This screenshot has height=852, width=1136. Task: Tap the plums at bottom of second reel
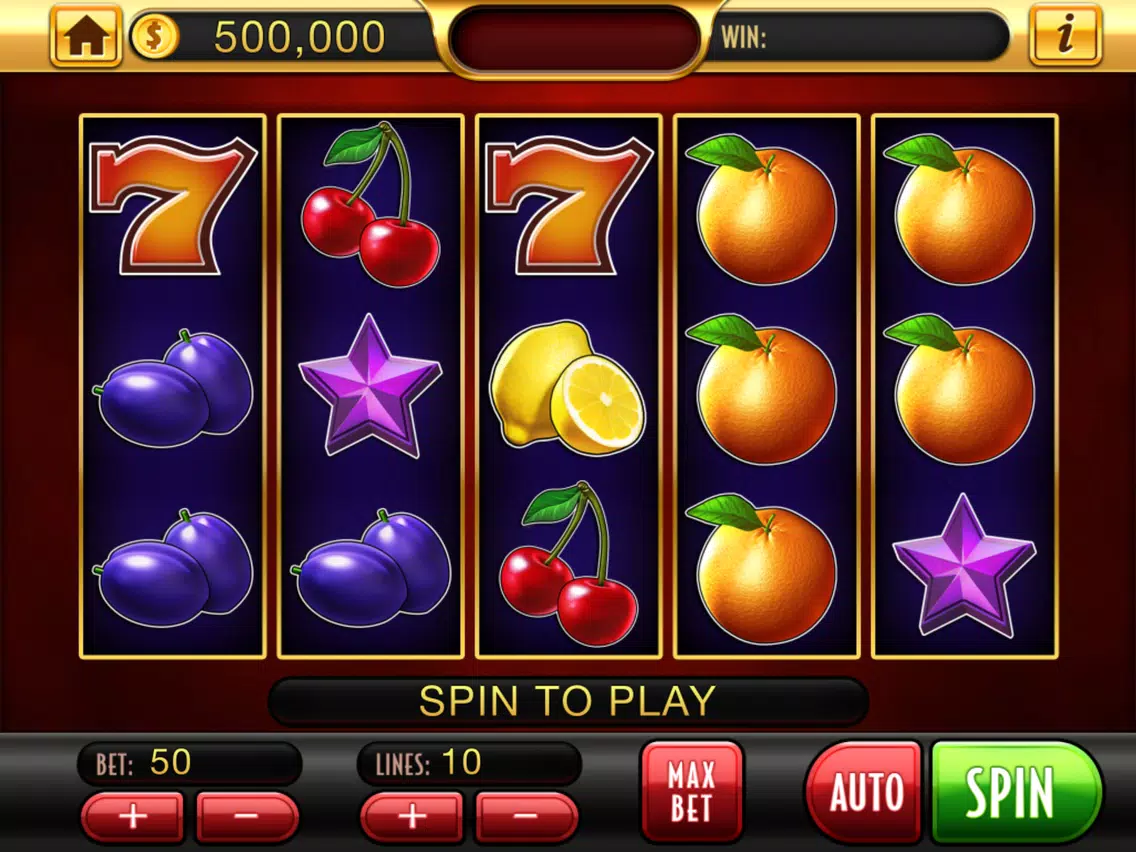pyautogui.click(x=370, y=568)
